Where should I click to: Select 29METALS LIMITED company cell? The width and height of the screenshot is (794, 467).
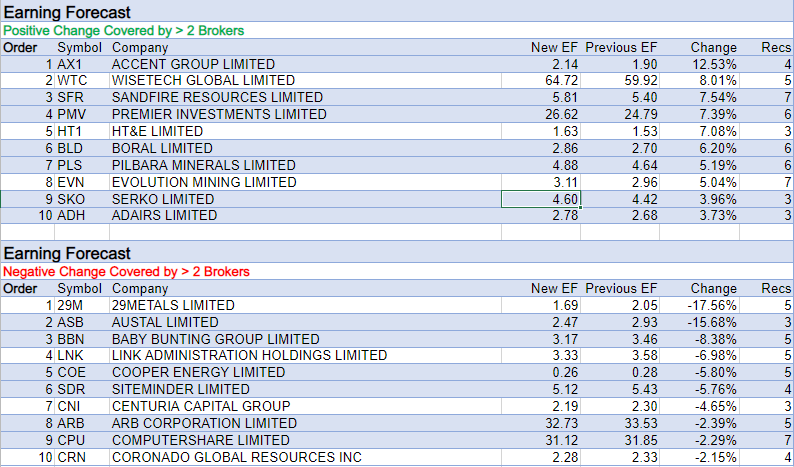173,305
